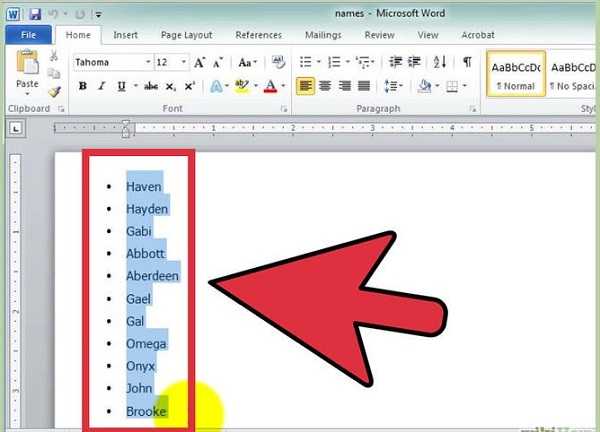Open the font color dropdown arrow
The height and width of the screenshot is (432, 600).
(x=283, y=86)
